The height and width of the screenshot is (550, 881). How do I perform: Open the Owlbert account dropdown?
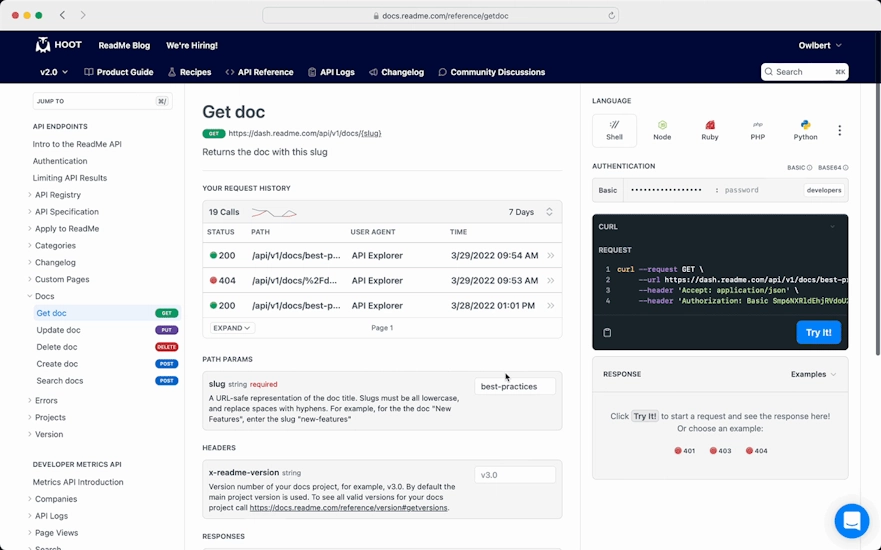pyautogui.click(x=820, y=46)
